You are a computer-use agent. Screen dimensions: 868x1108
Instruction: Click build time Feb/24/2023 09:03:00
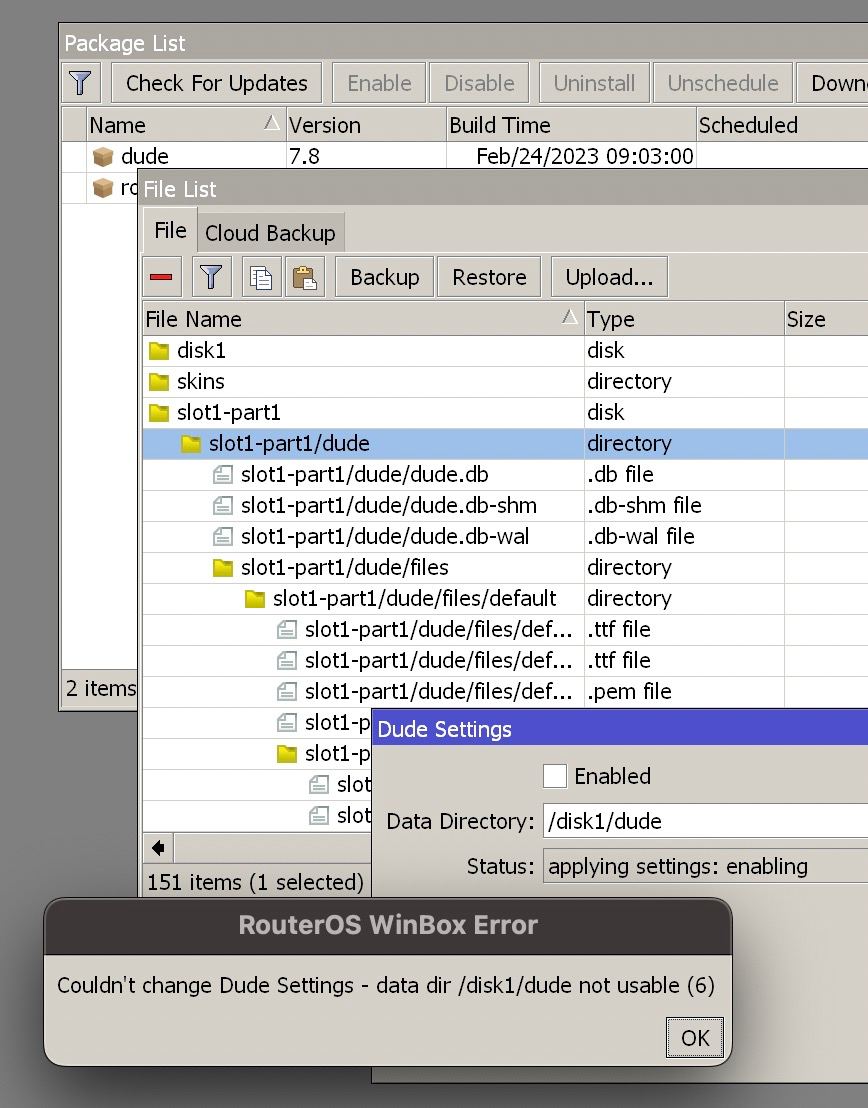(585, 156)
